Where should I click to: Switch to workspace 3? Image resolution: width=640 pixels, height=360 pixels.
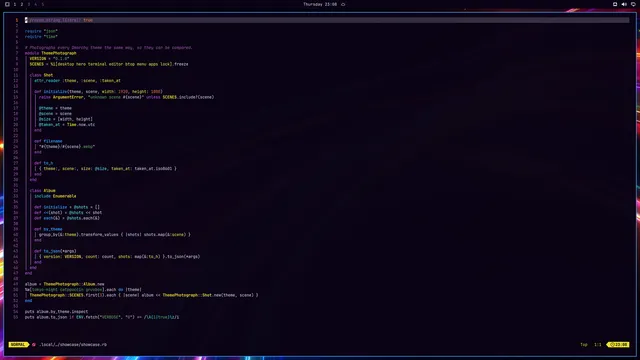click(29, 4)
